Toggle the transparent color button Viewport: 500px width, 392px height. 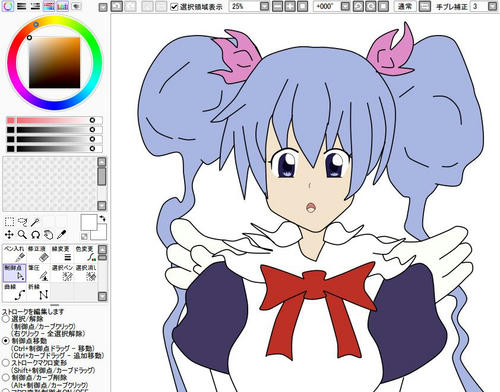(84, 236)
